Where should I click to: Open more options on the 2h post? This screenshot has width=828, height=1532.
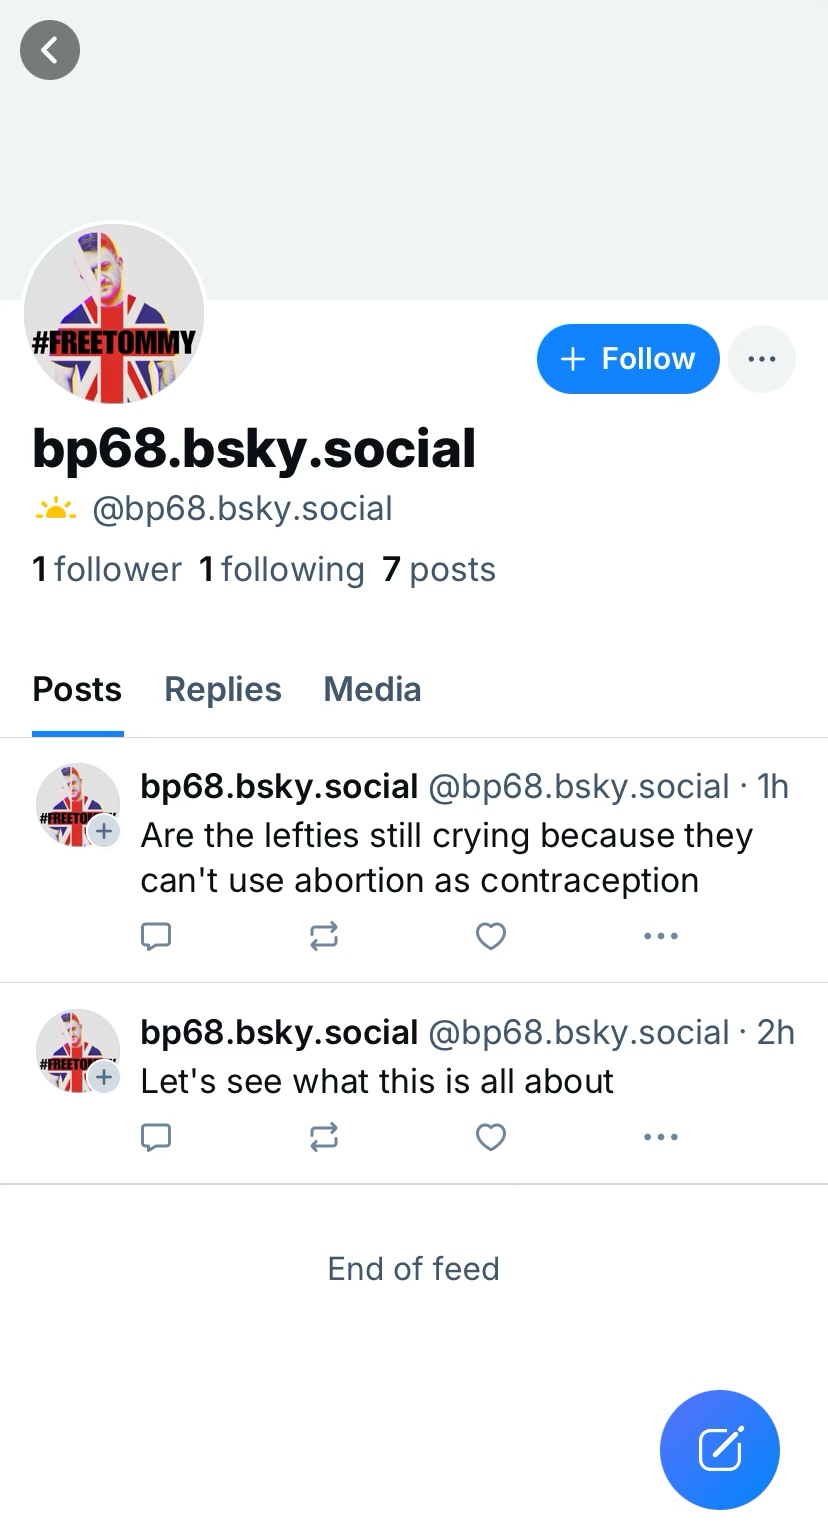click(x=661, y=1137)
